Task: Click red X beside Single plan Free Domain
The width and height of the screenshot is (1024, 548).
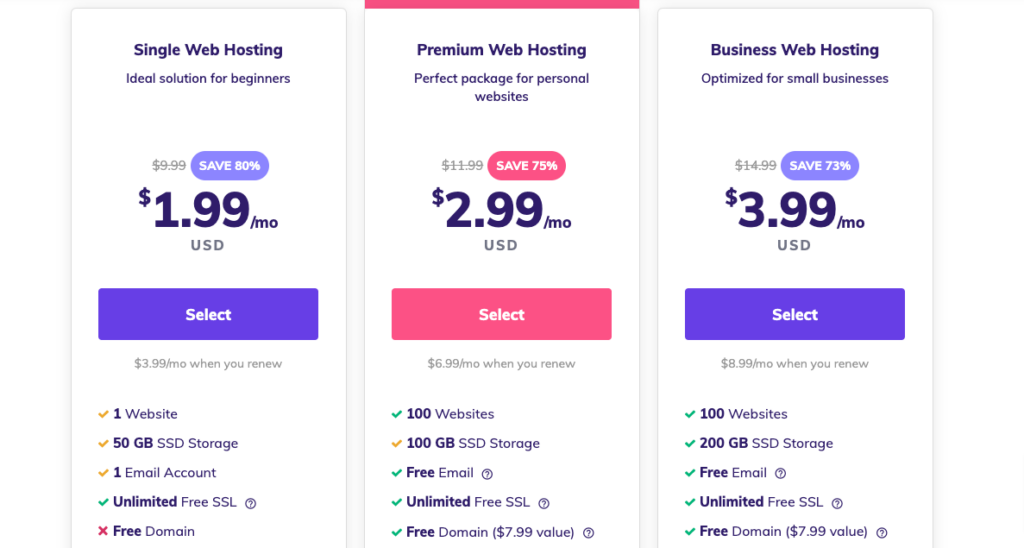Action: click(103, 531)
